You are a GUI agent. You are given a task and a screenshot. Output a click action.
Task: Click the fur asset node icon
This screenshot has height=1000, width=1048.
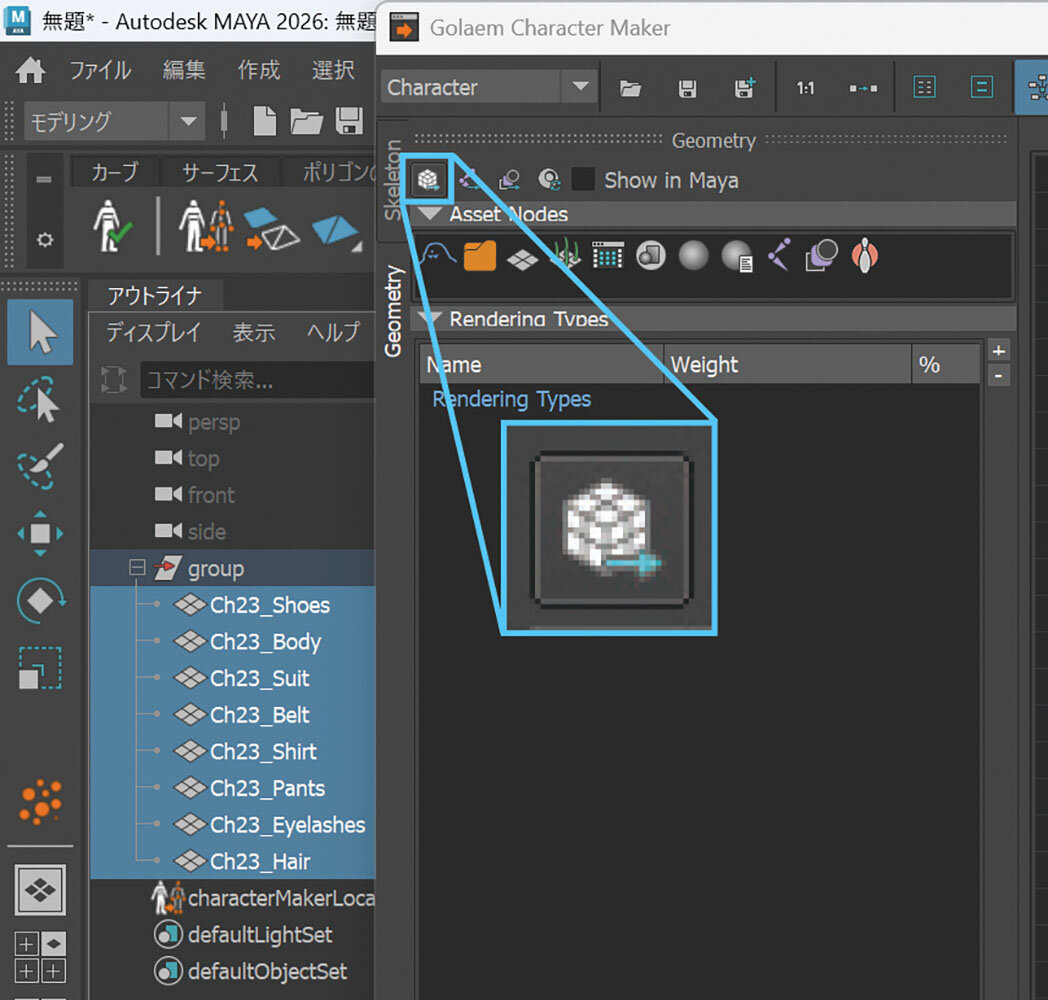(565, 255)
